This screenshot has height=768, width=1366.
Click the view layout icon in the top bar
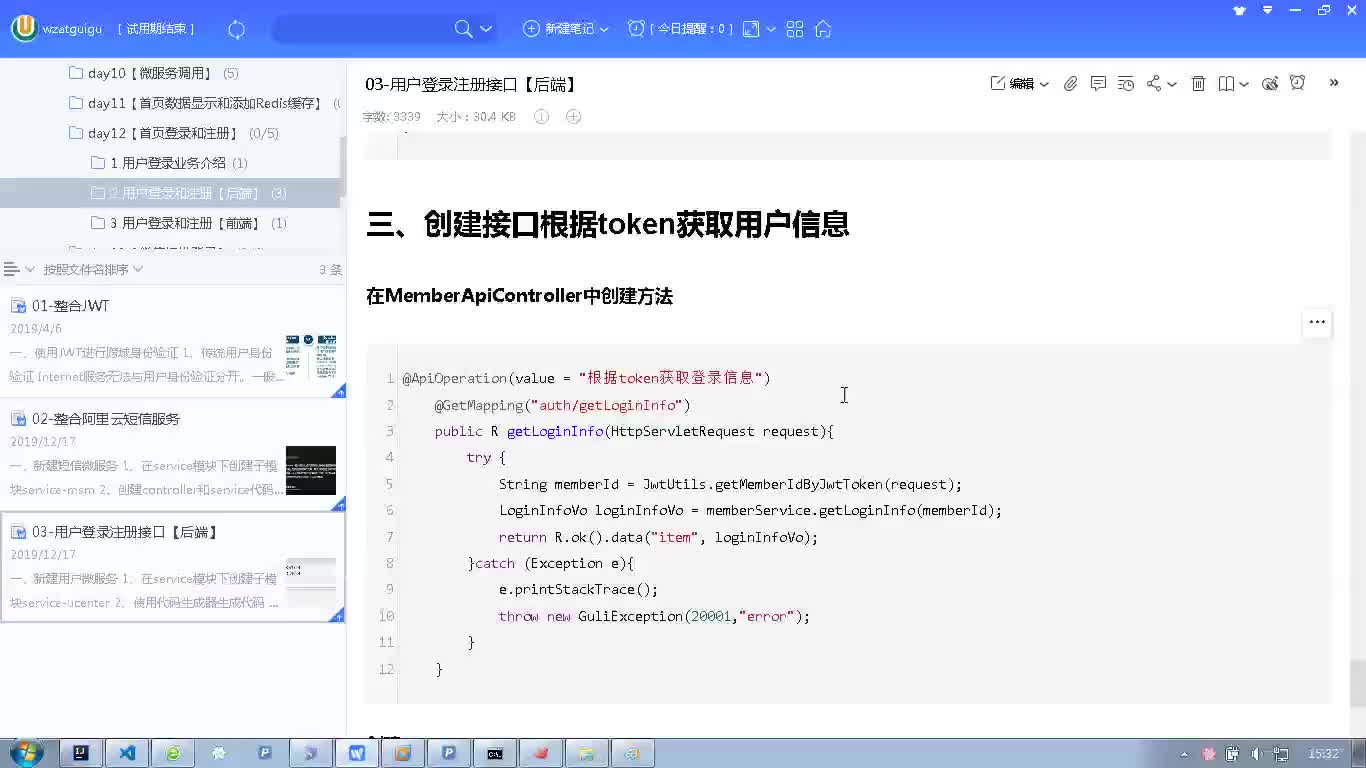pyautogui.click(x=751, y=29)
